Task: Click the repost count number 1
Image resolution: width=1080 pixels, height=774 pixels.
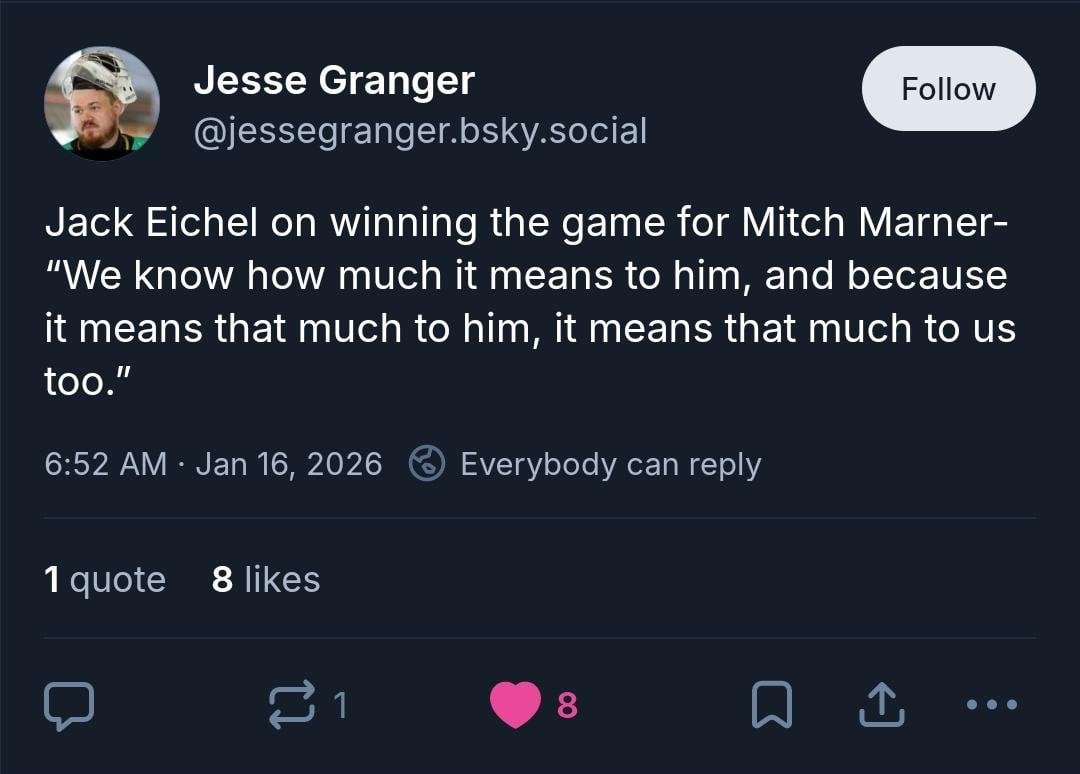Action: pyautogui.click(x=340, y=706)
